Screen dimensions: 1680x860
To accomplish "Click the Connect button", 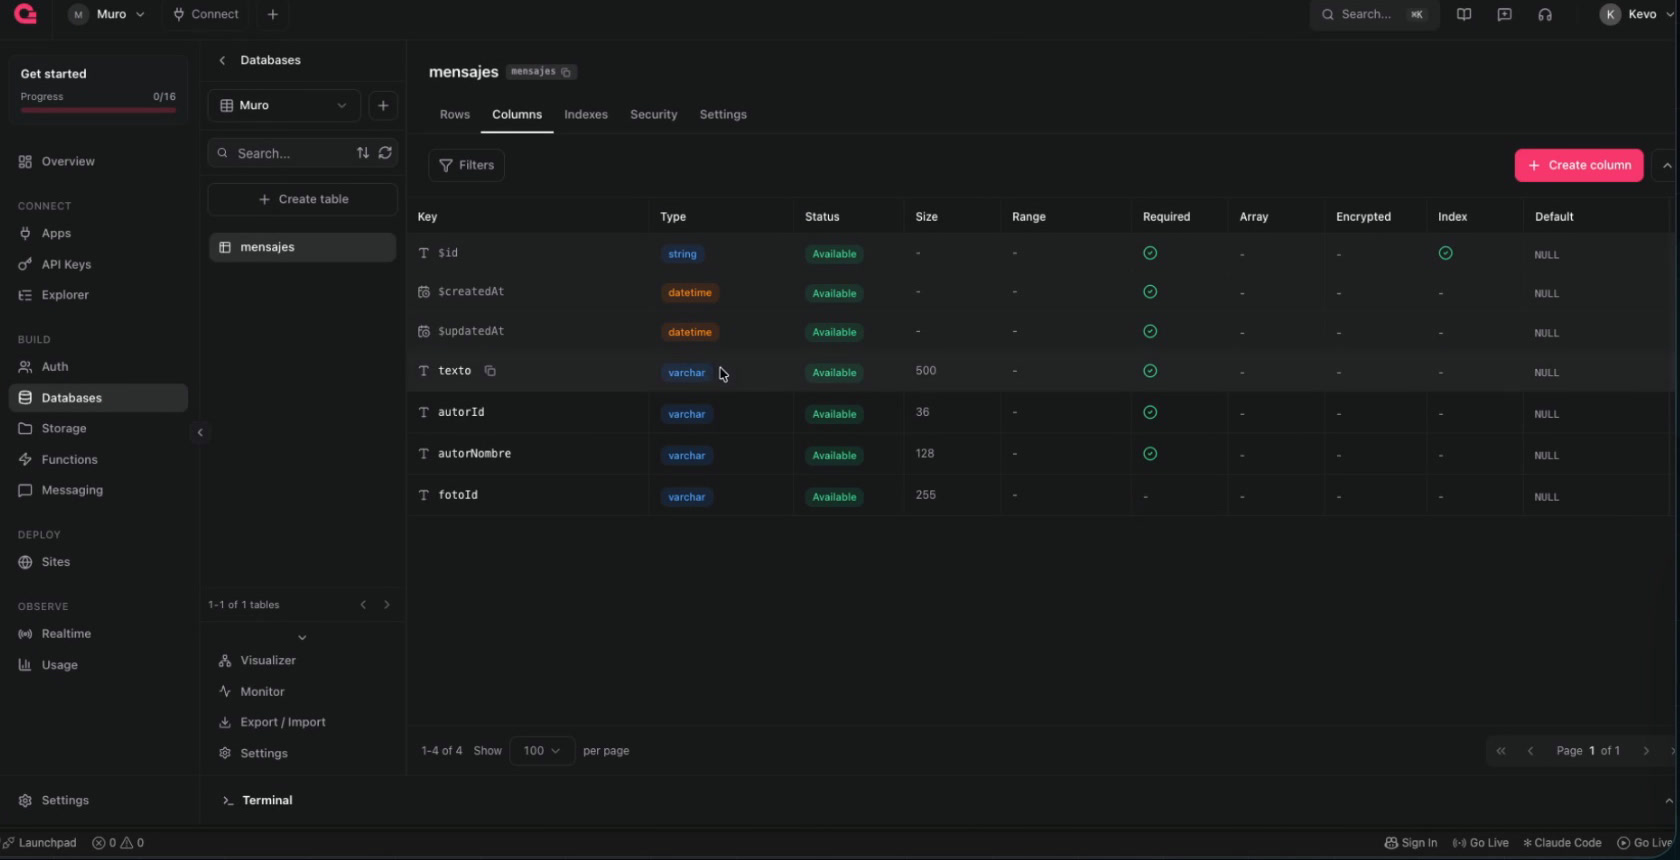I will (206, 14).
